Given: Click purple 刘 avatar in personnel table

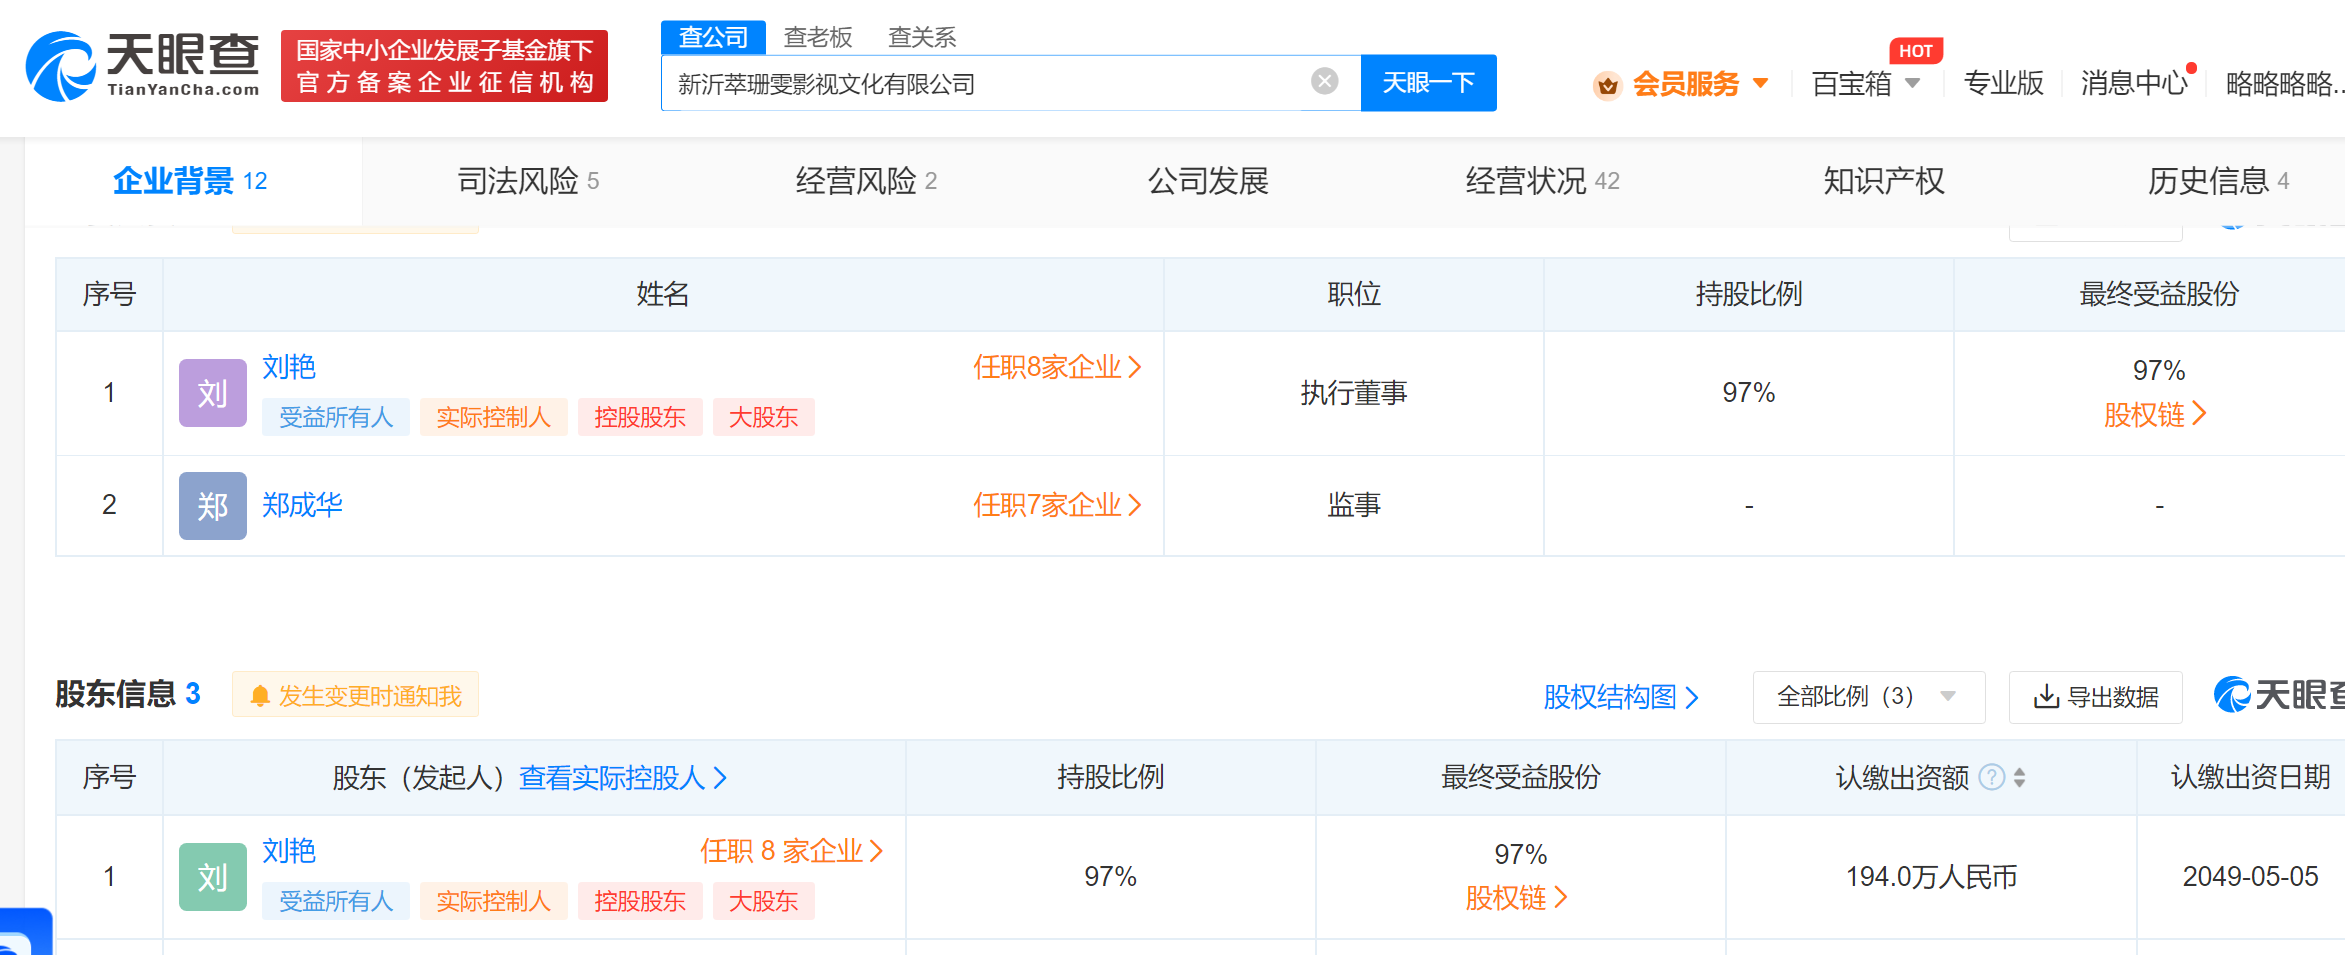Looking at the screenshot, I should [213, 393].
